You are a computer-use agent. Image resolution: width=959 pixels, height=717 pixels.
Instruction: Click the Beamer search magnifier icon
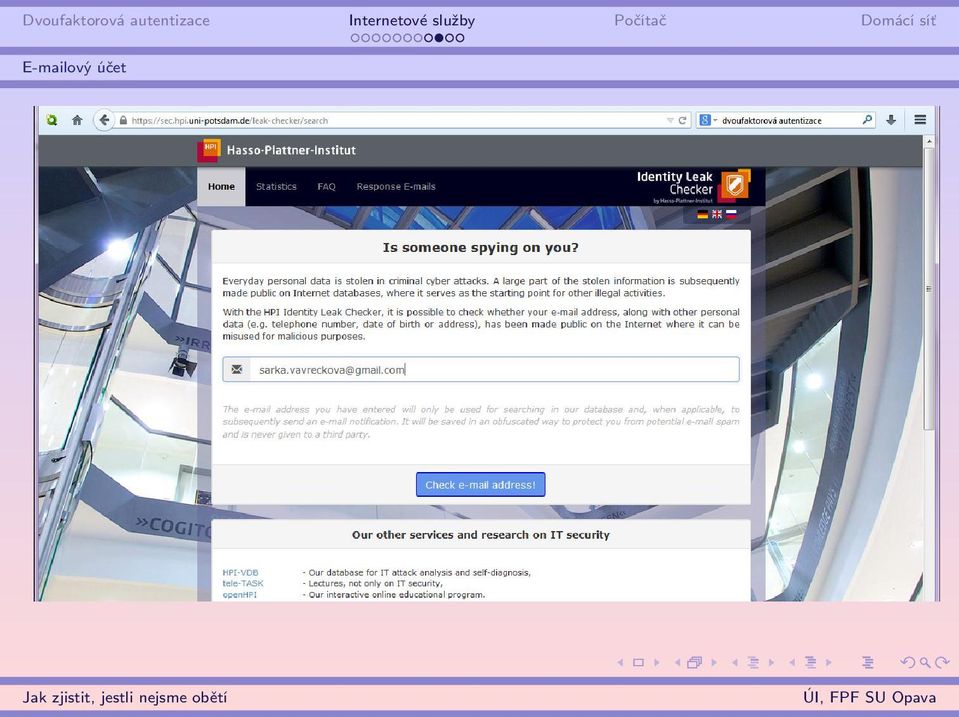[x=925, y=663]
